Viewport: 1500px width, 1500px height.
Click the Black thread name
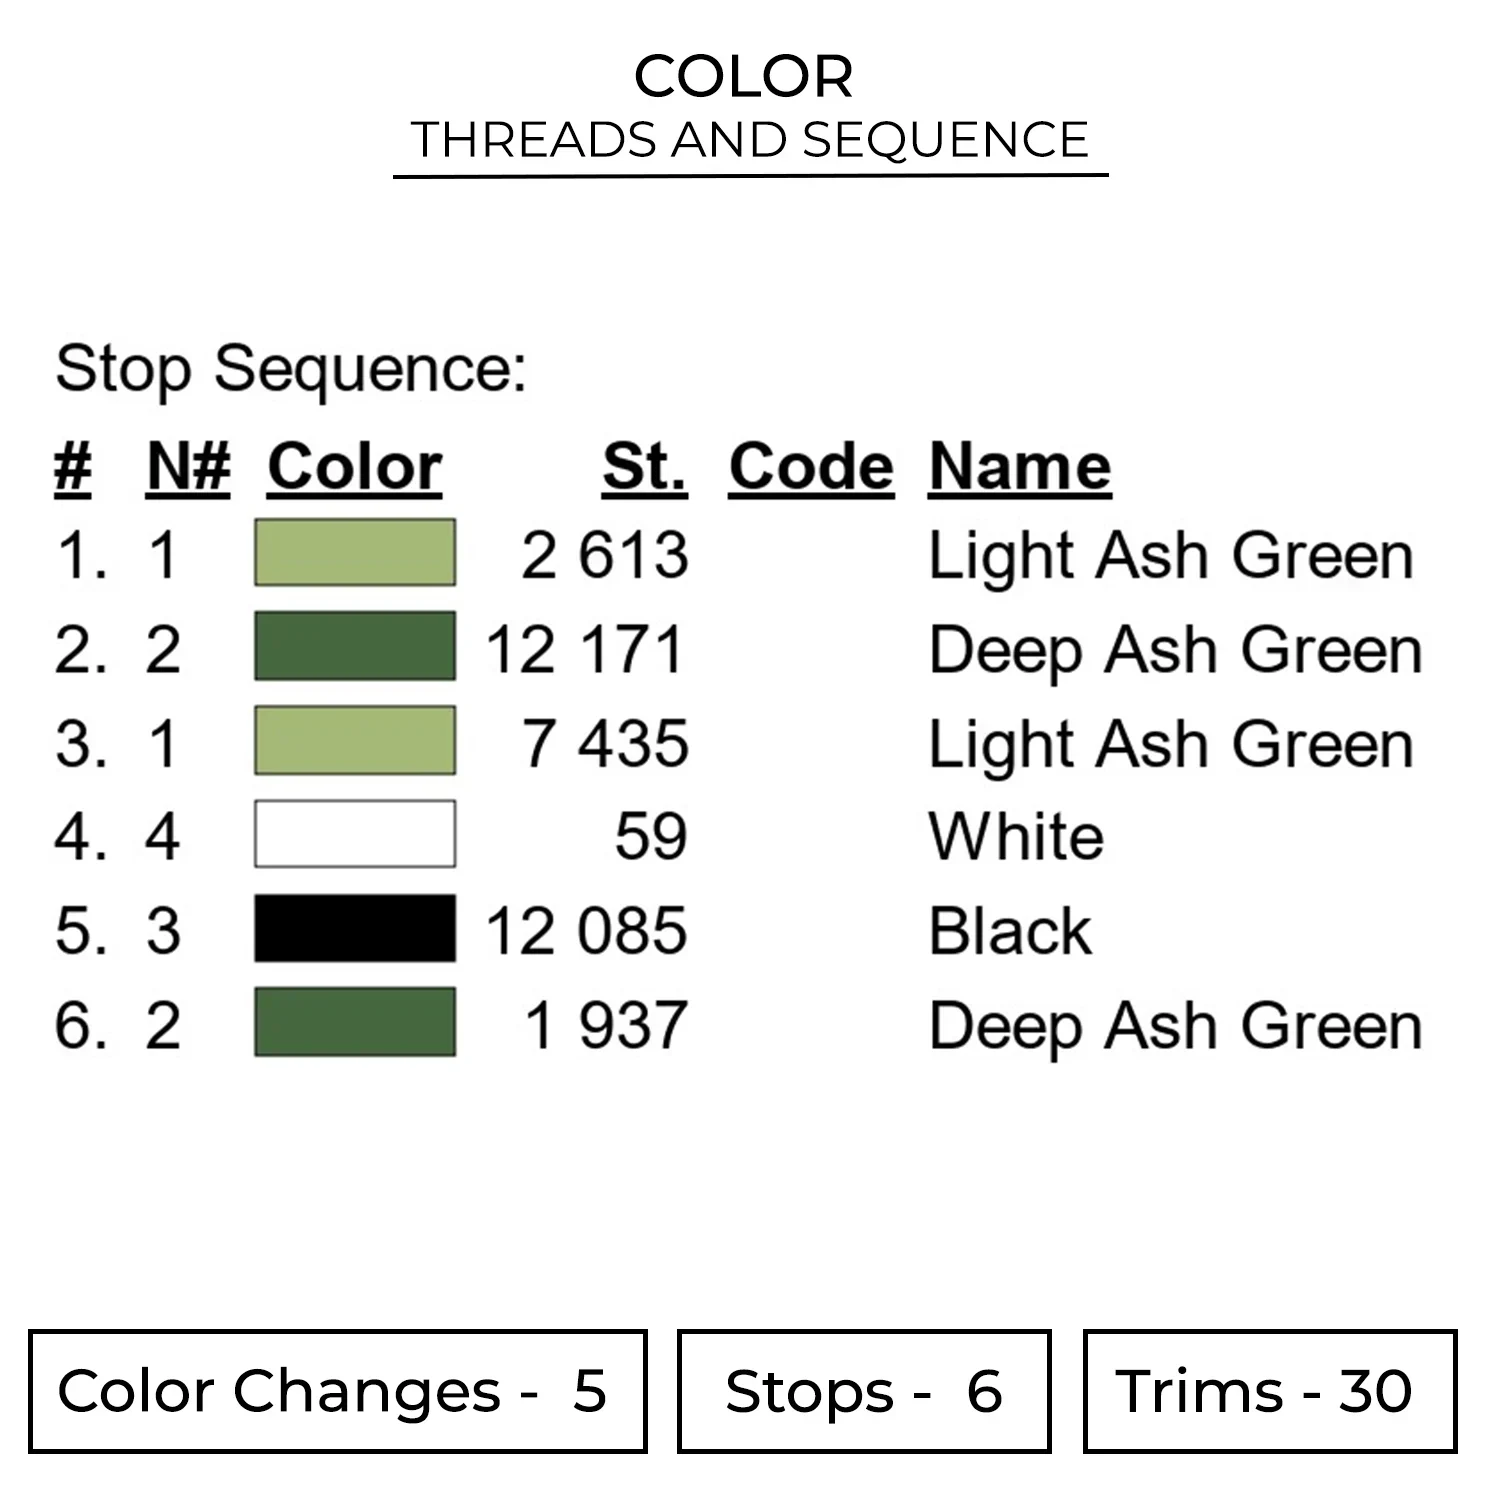point(1010,931)
